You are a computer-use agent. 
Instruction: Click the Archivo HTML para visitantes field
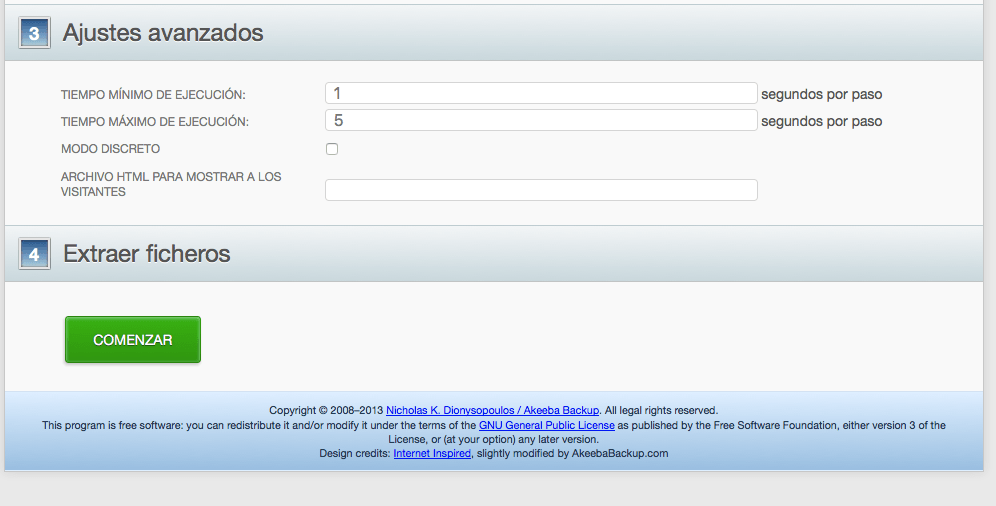coord(541,190)
